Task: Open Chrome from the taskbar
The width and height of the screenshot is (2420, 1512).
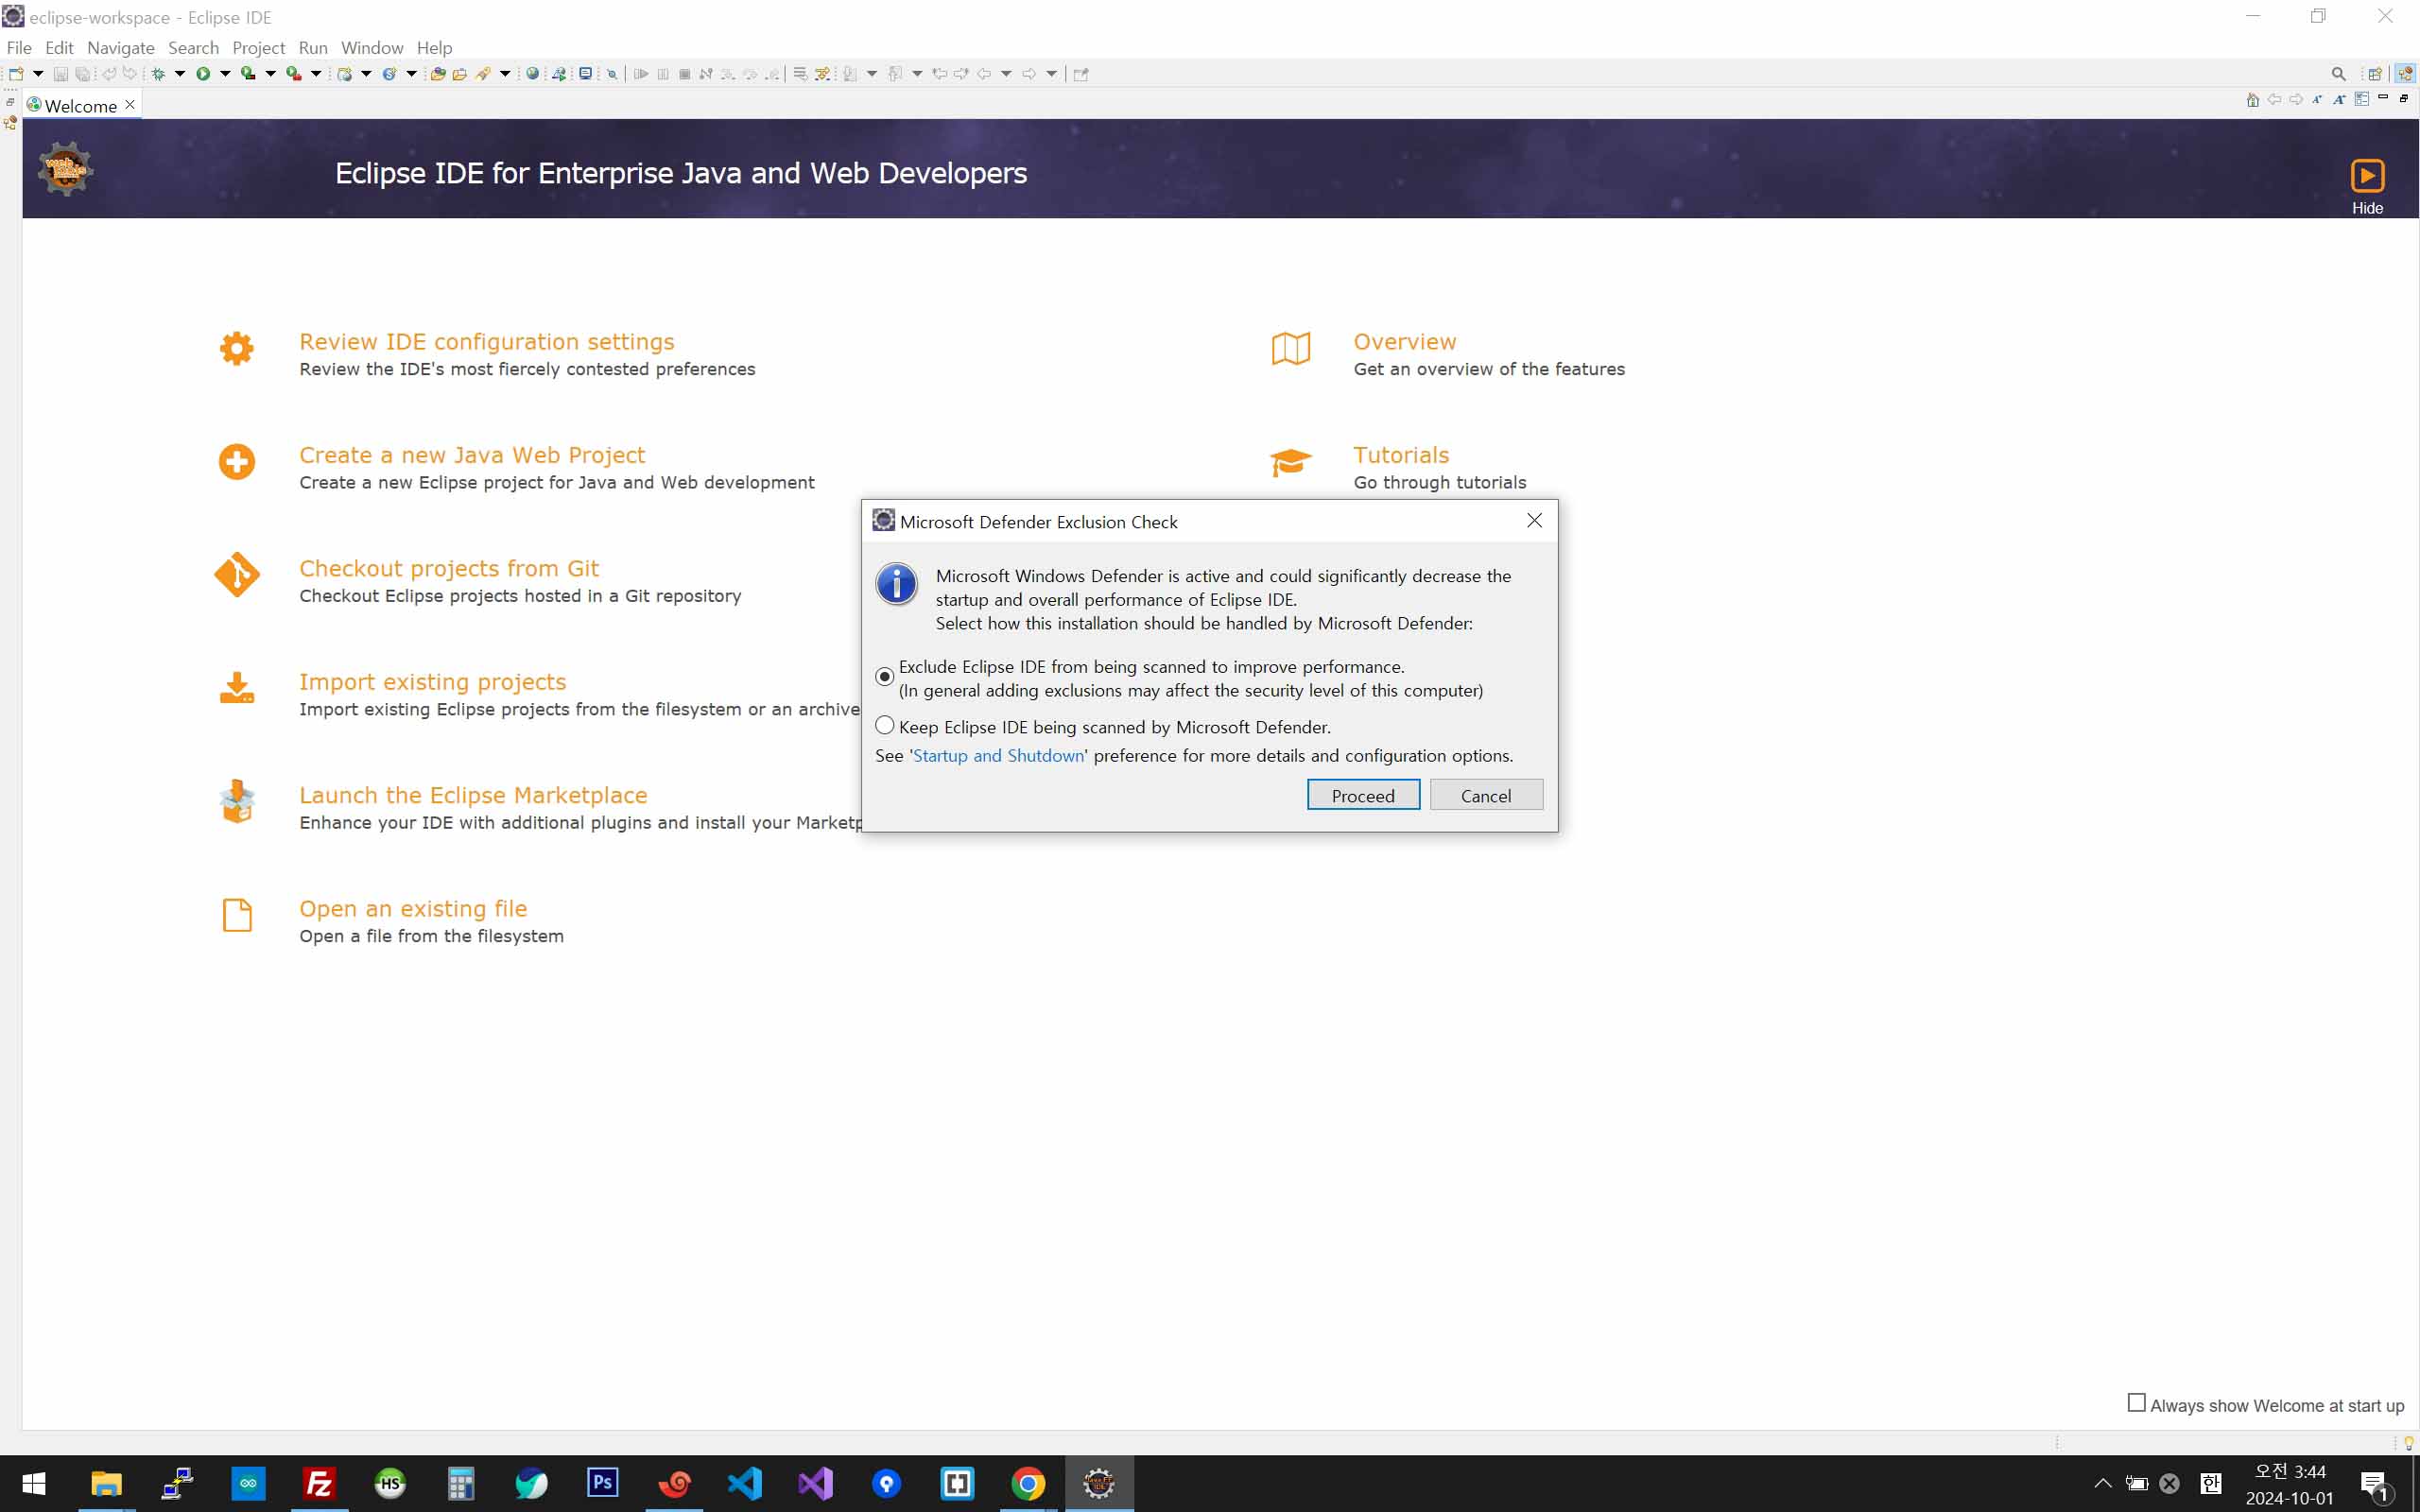Action: 1028,1483
